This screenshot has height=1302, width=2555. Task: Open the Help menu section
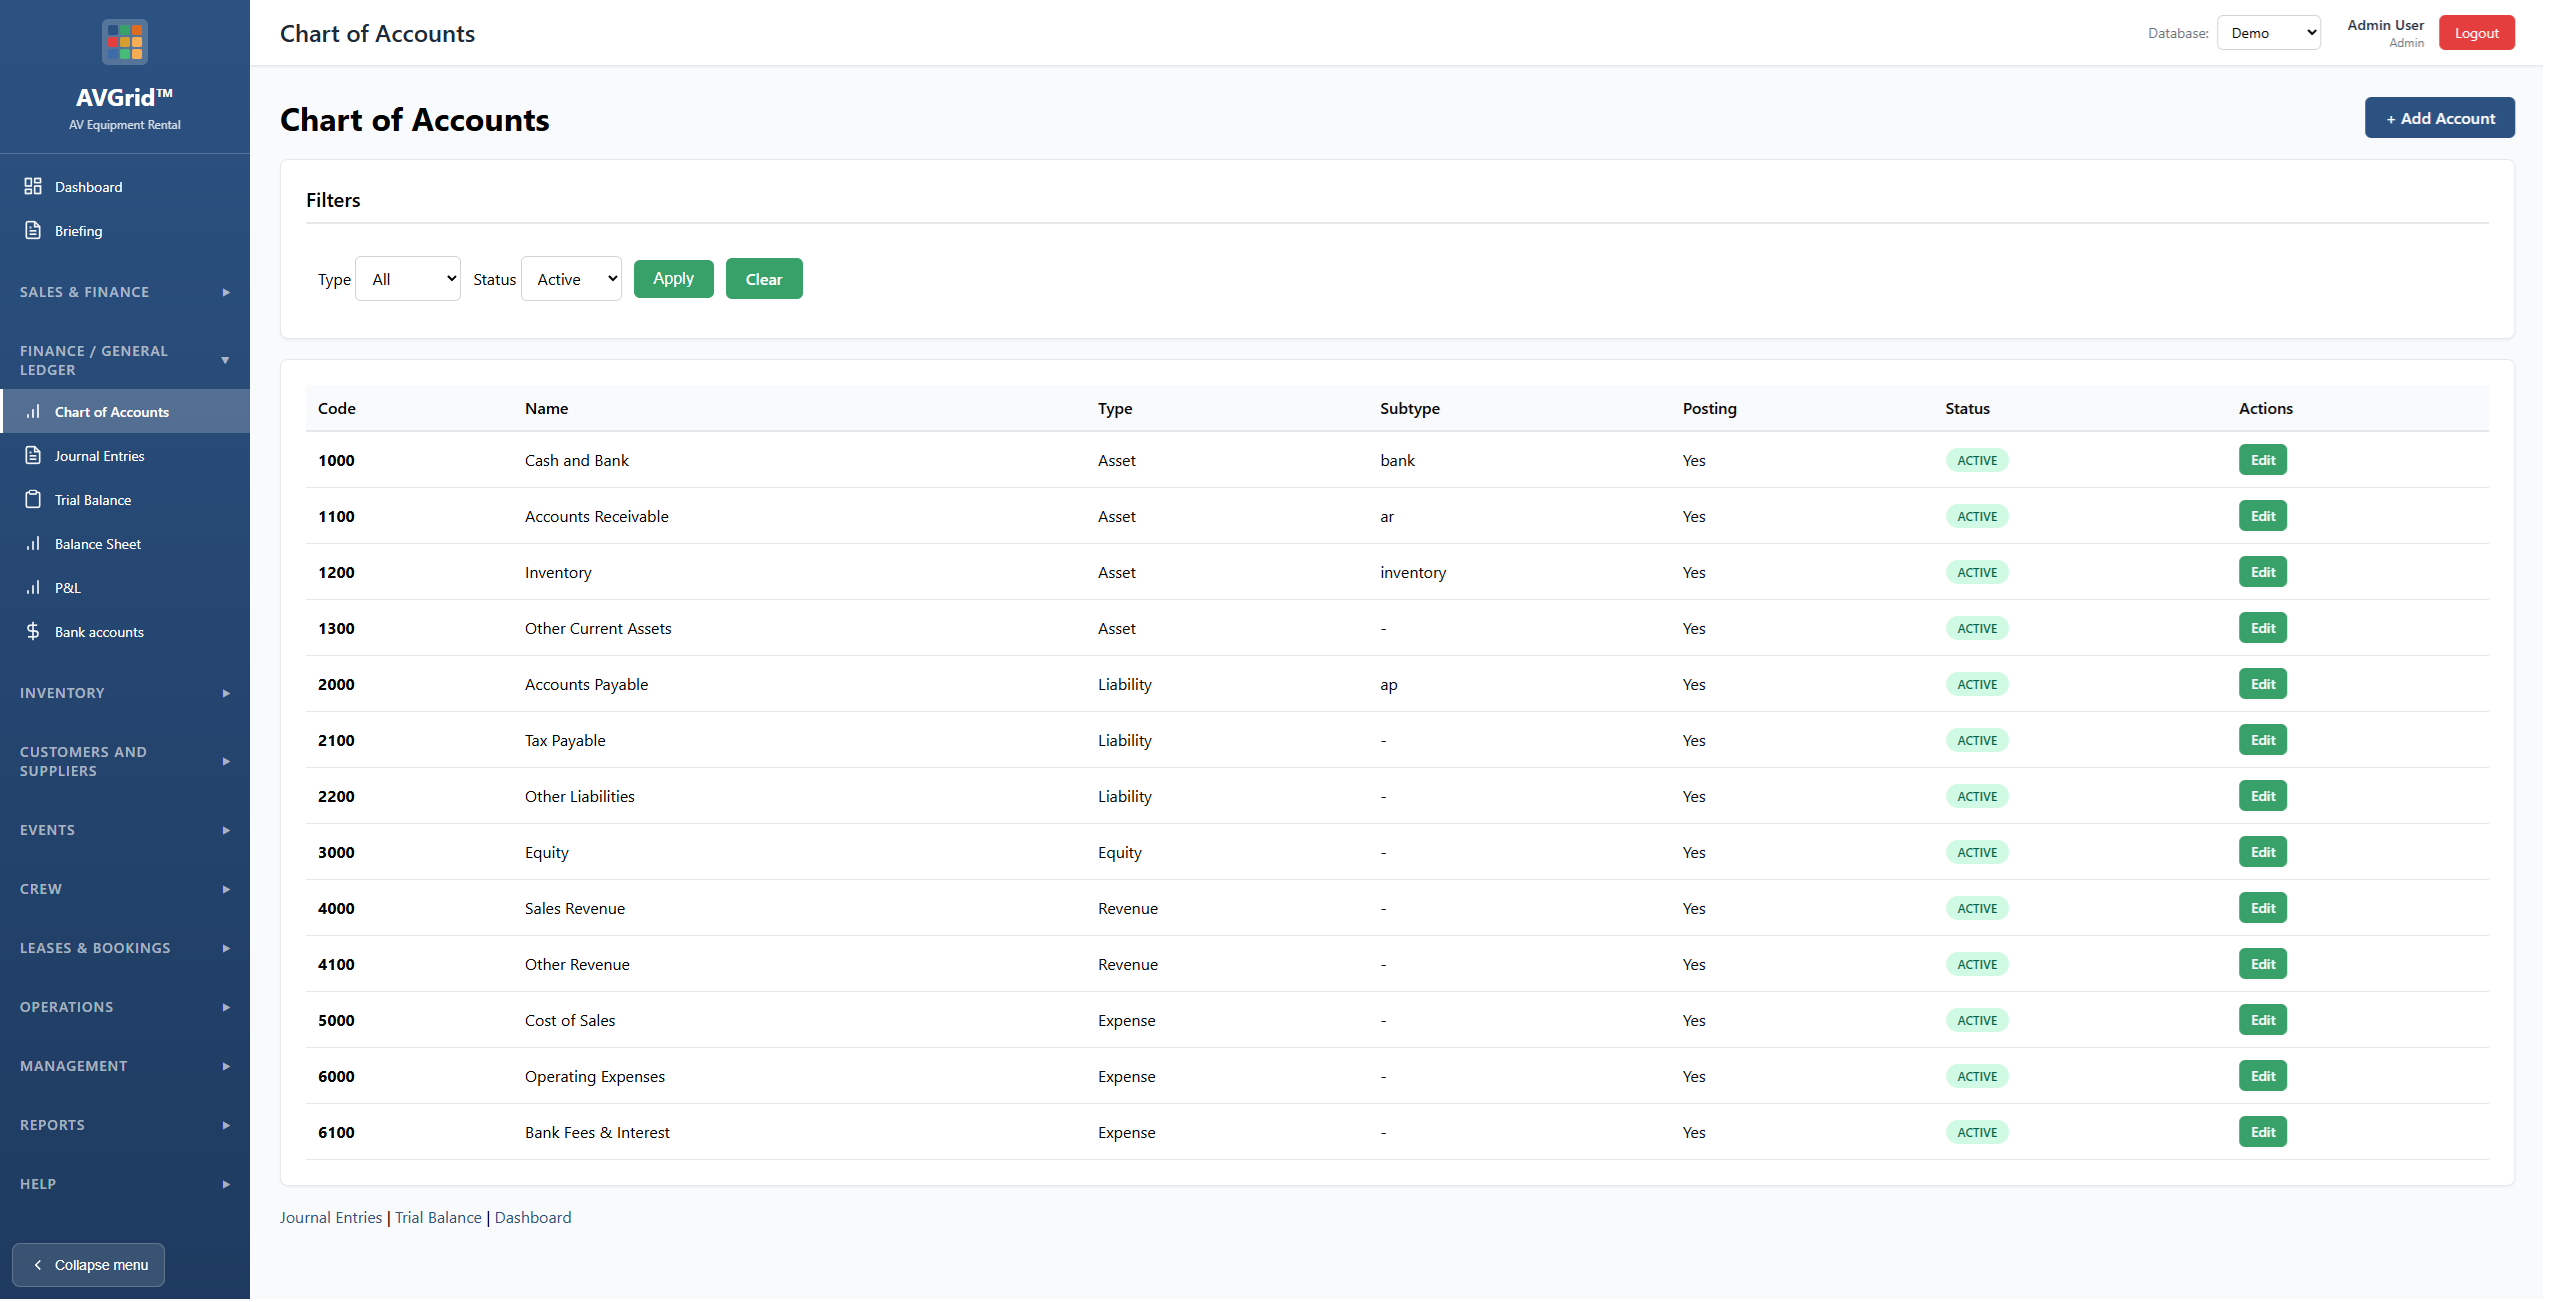click(124, 1183)
